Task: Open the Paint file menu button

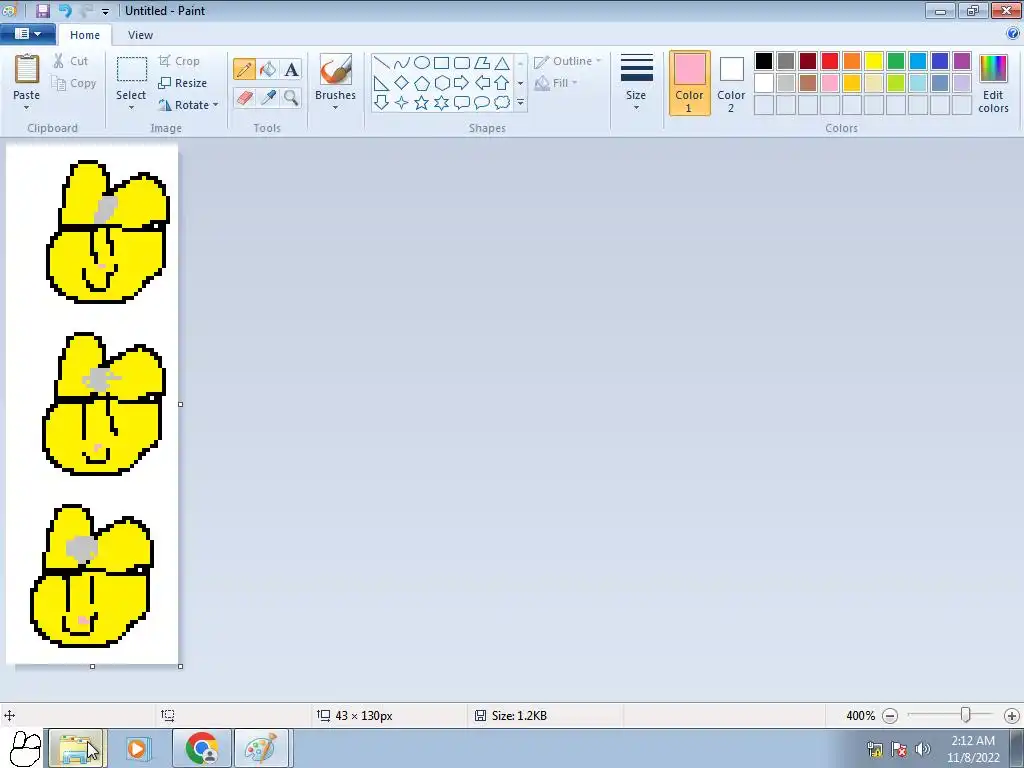Action: coord(27,34)
